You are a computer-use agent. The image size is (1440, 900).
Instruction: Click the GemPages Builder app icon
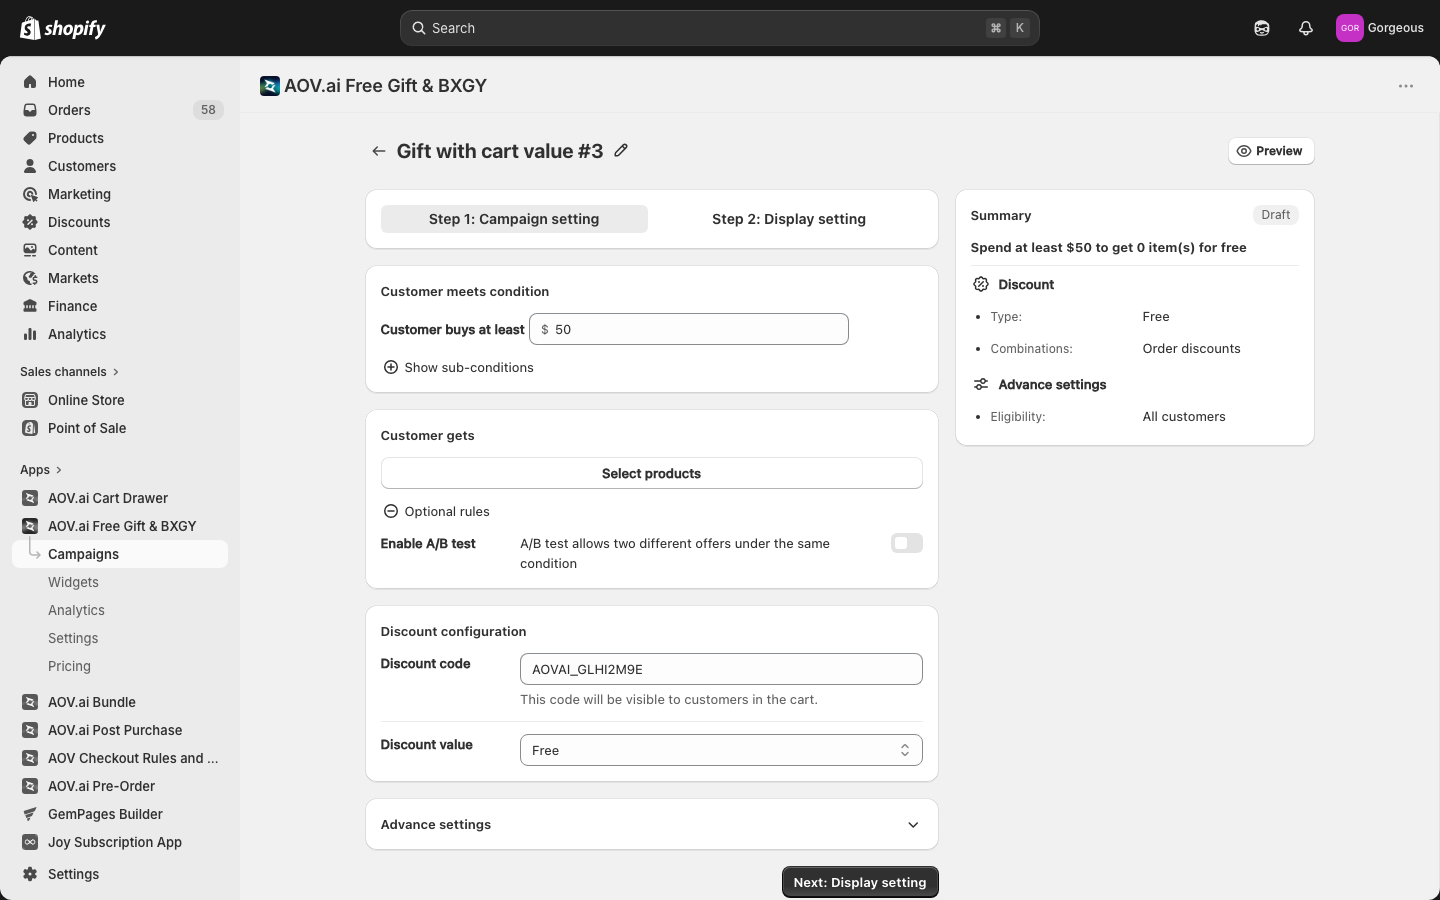pos(30,814)
